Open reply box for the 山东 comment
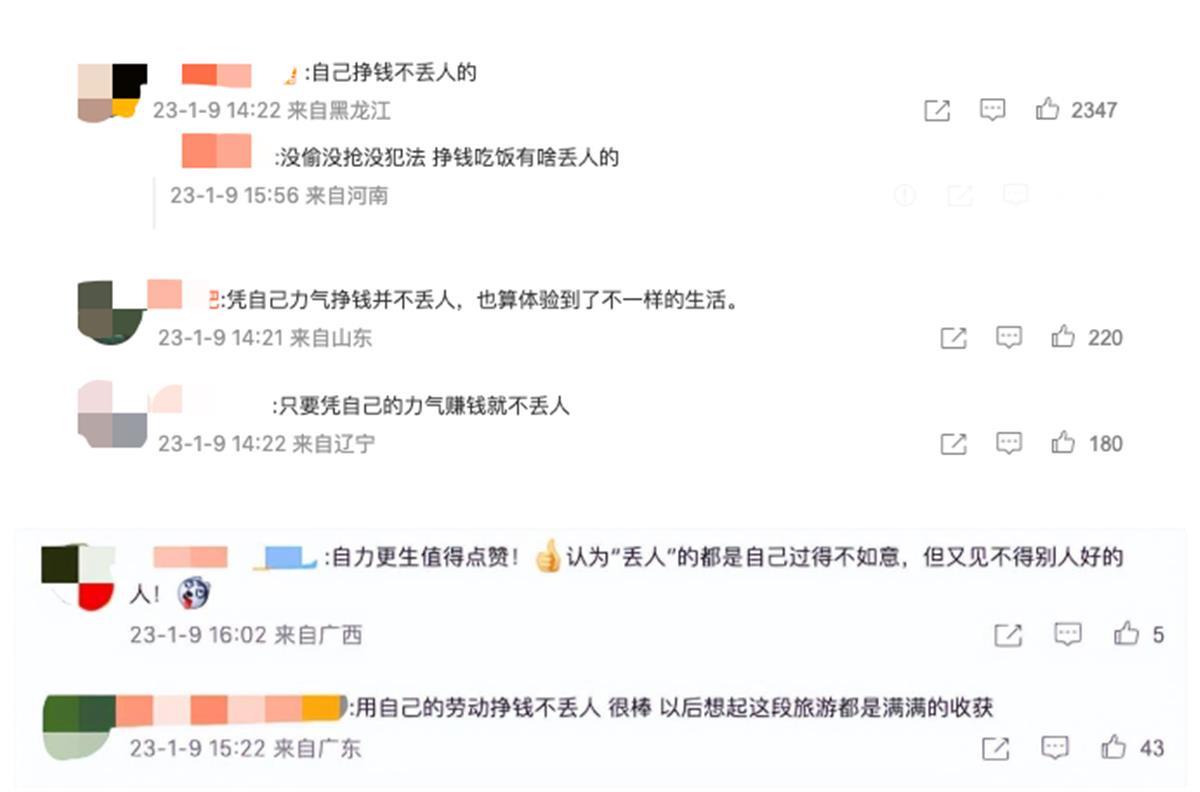This screenshot has width=1200, height=792. tap(1009, 337)
